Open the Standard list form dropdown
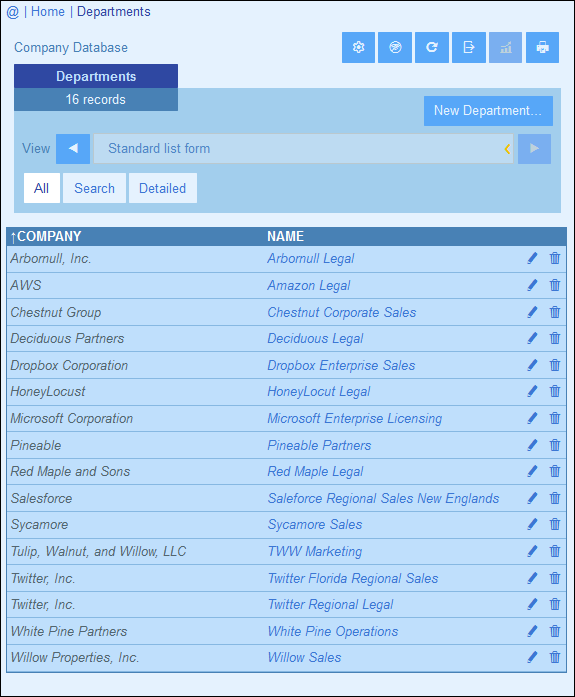This screenshot has height=697, width=575. pyautogui.click(x=303, y=148)
